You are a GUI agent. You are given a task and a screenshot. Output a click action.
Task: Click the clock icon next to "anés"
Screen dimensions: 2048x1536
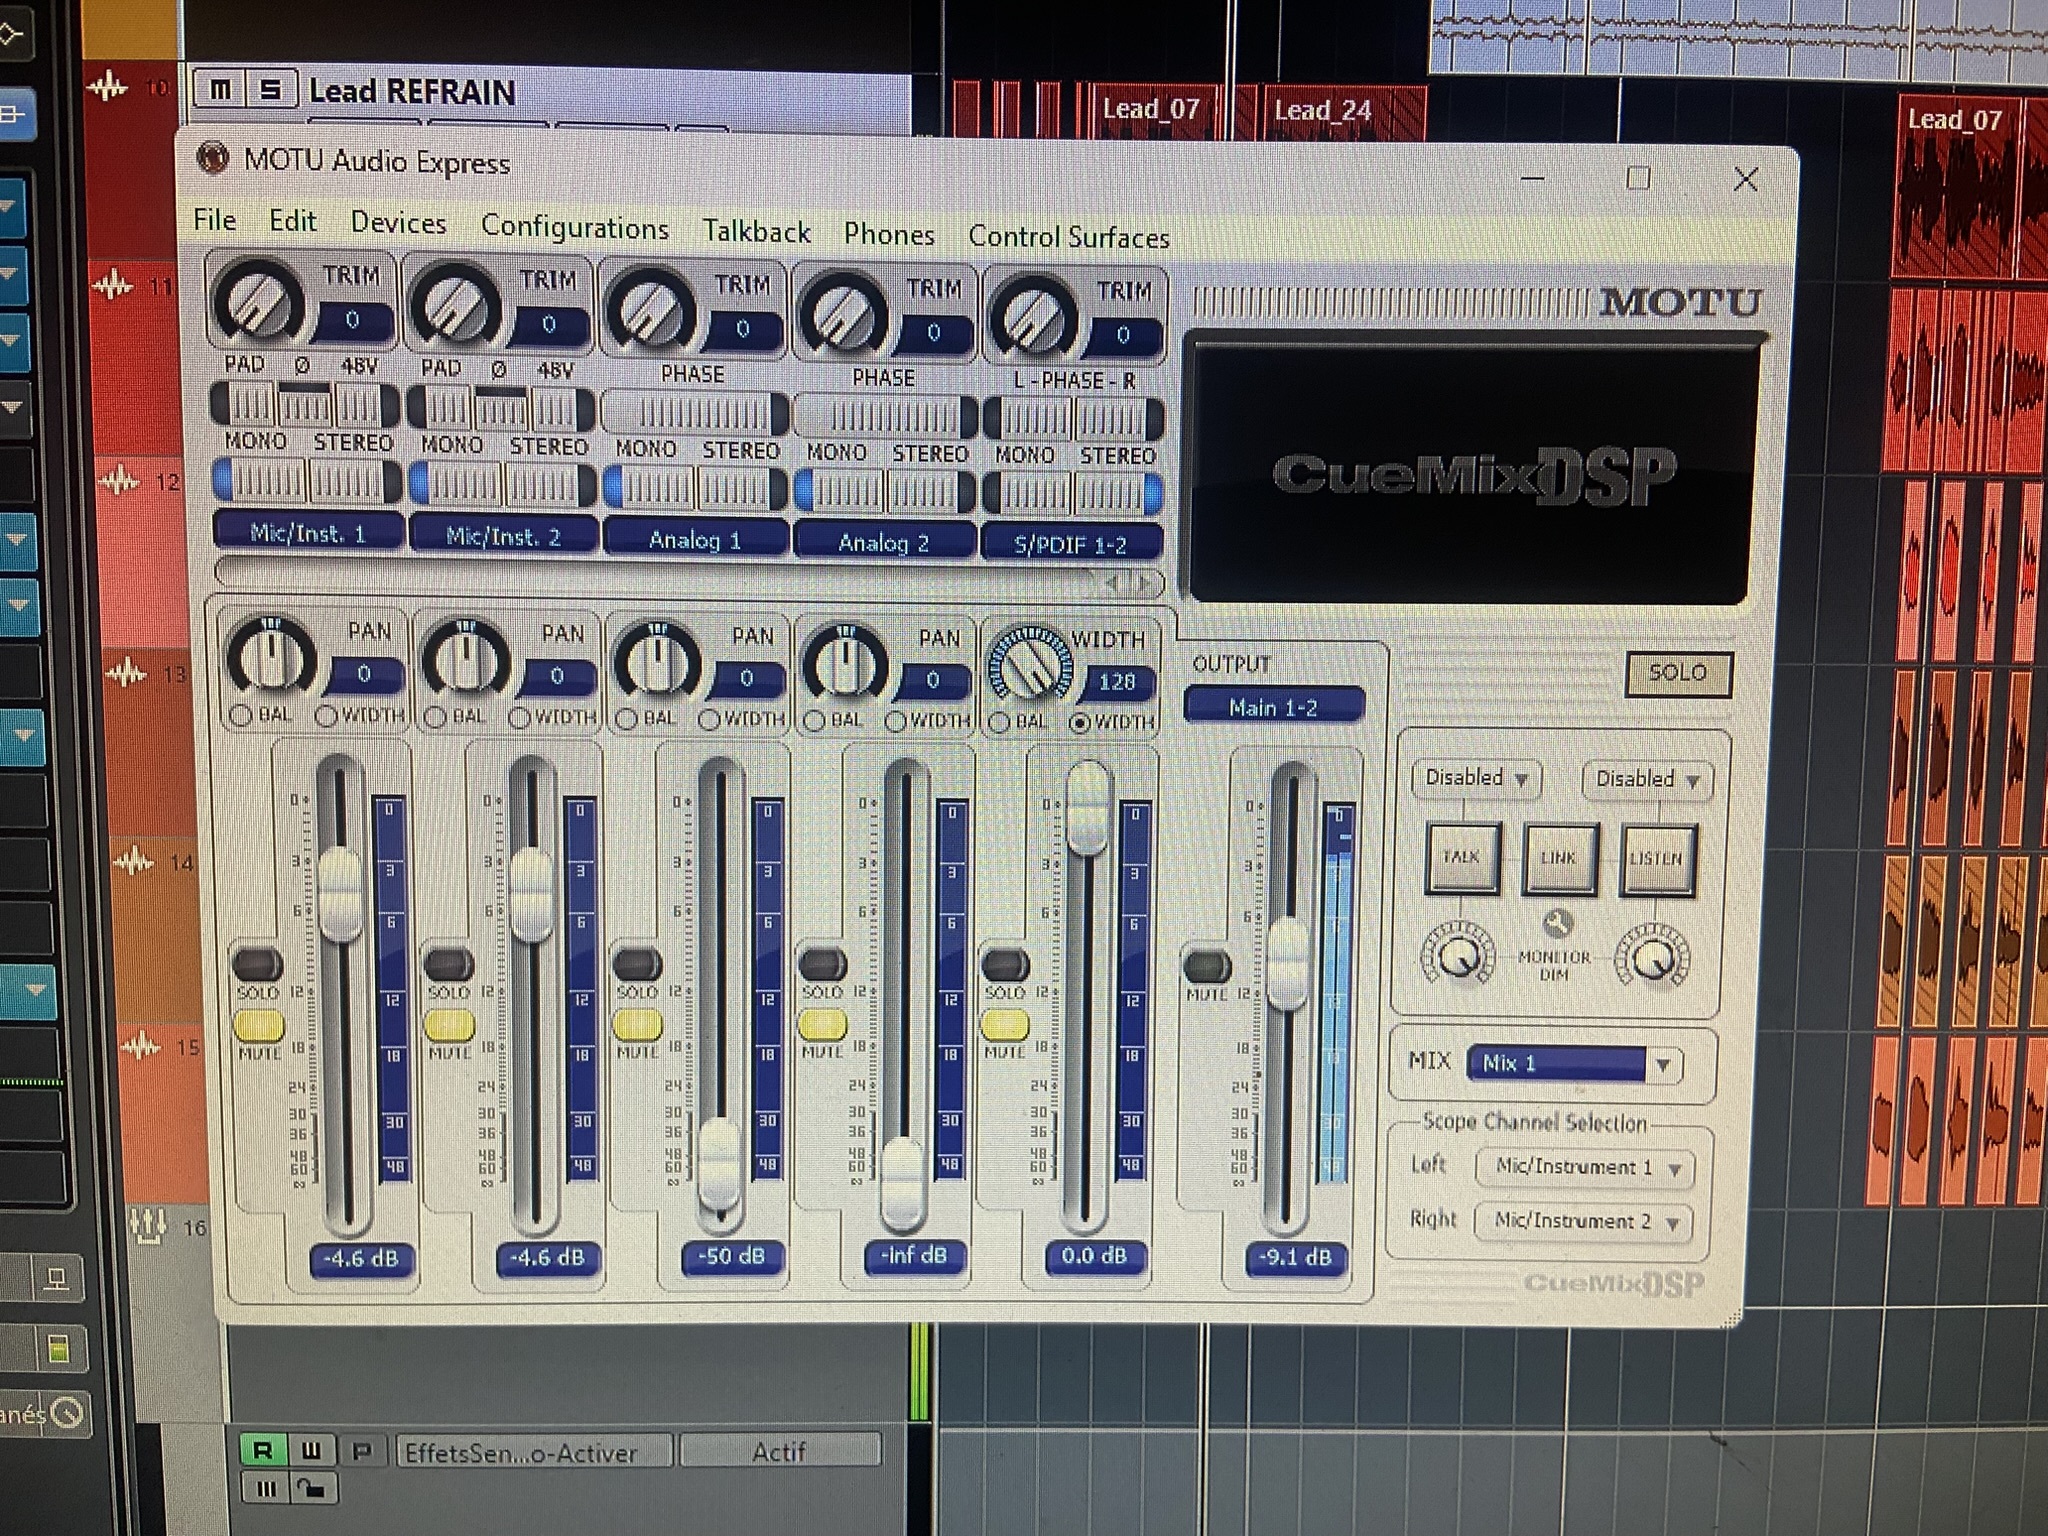click(x=67, y=1413)
